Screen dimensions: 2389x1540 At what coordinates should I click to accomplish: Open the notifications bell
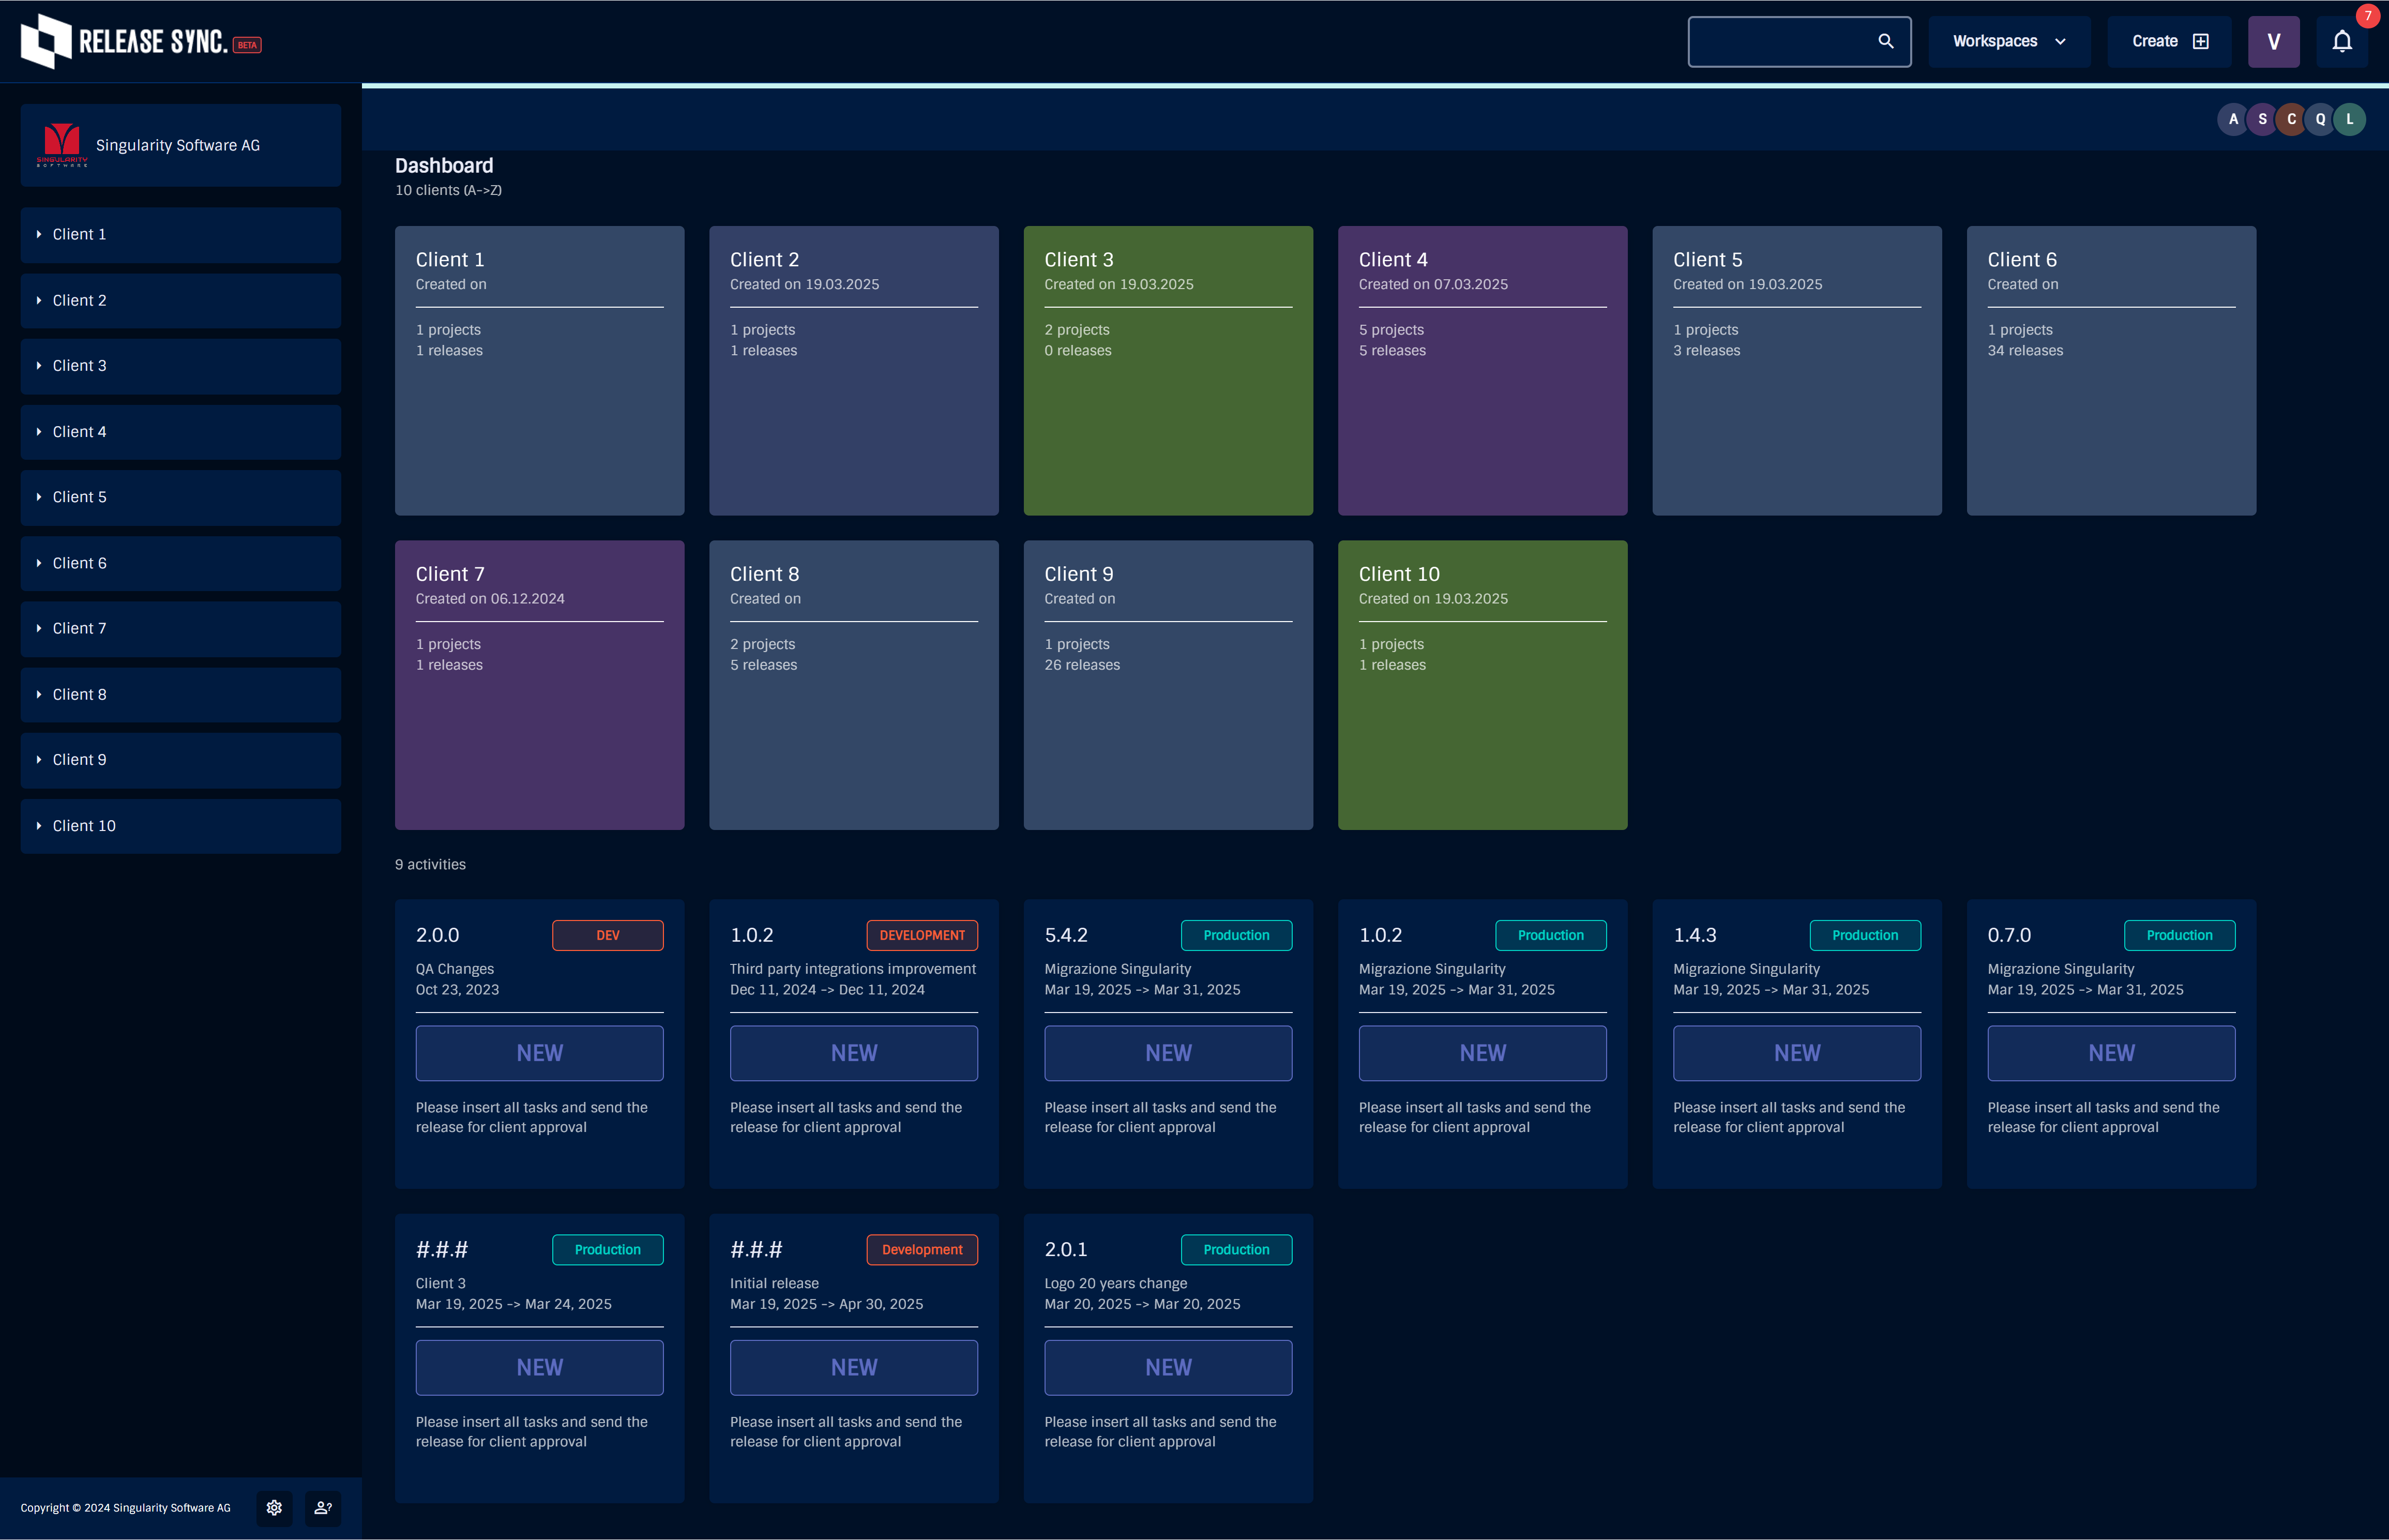tap(2341, 41)
